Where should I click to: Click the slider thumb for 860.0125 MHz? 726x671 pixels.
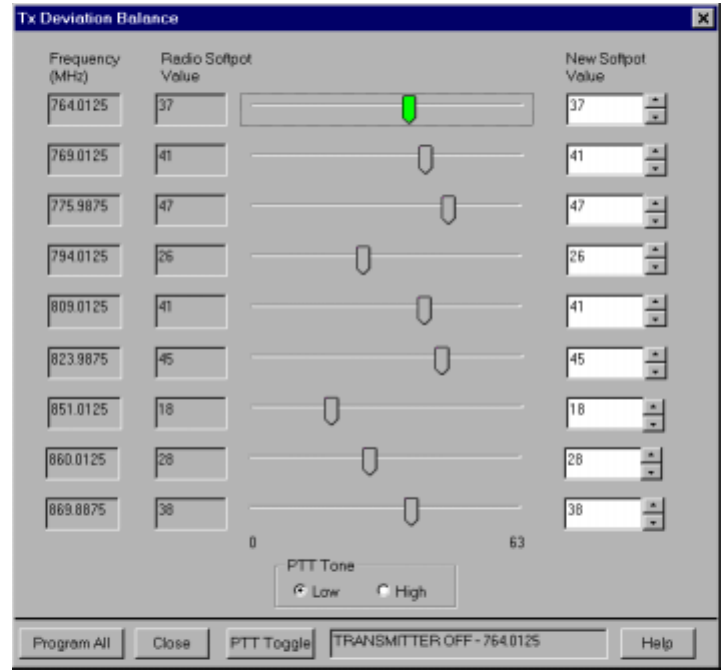point(369,461)
